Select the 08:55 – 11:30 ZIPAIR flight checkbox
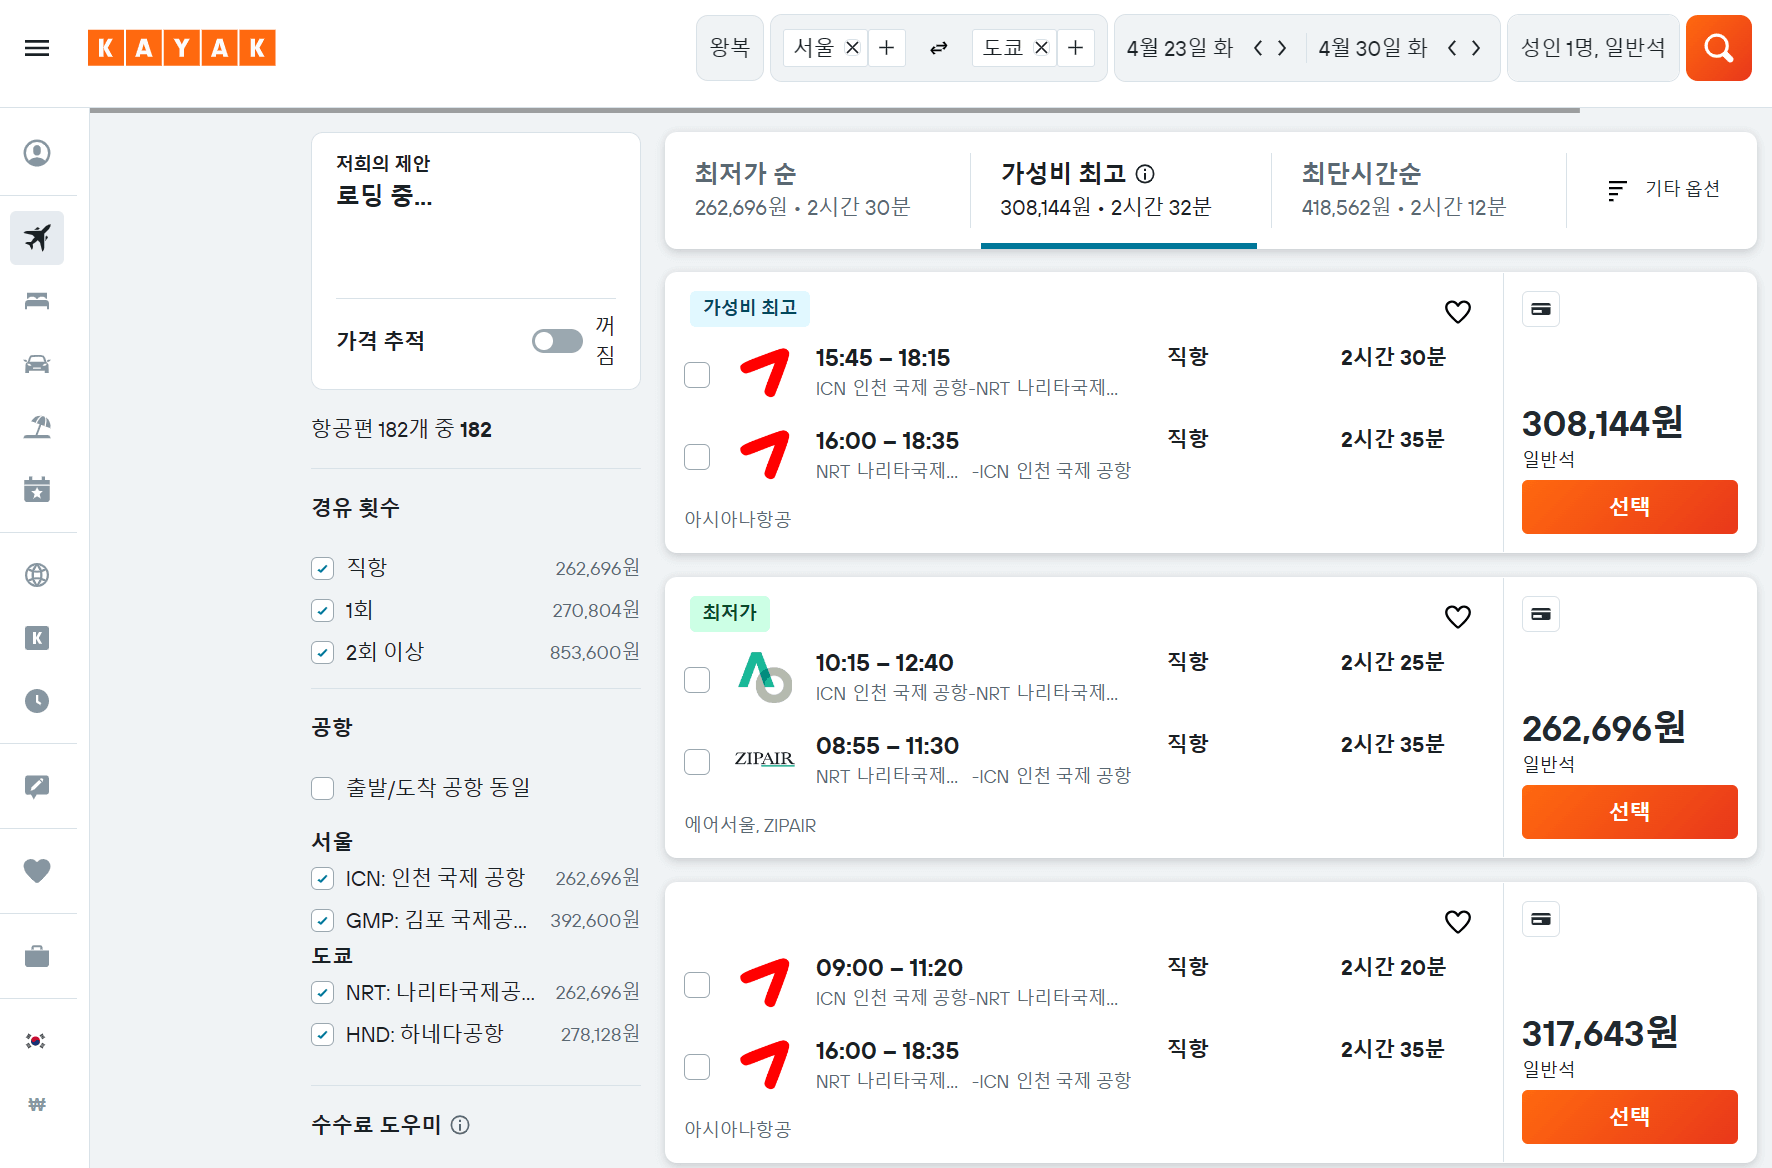1772x1168 pixels. 697,762
